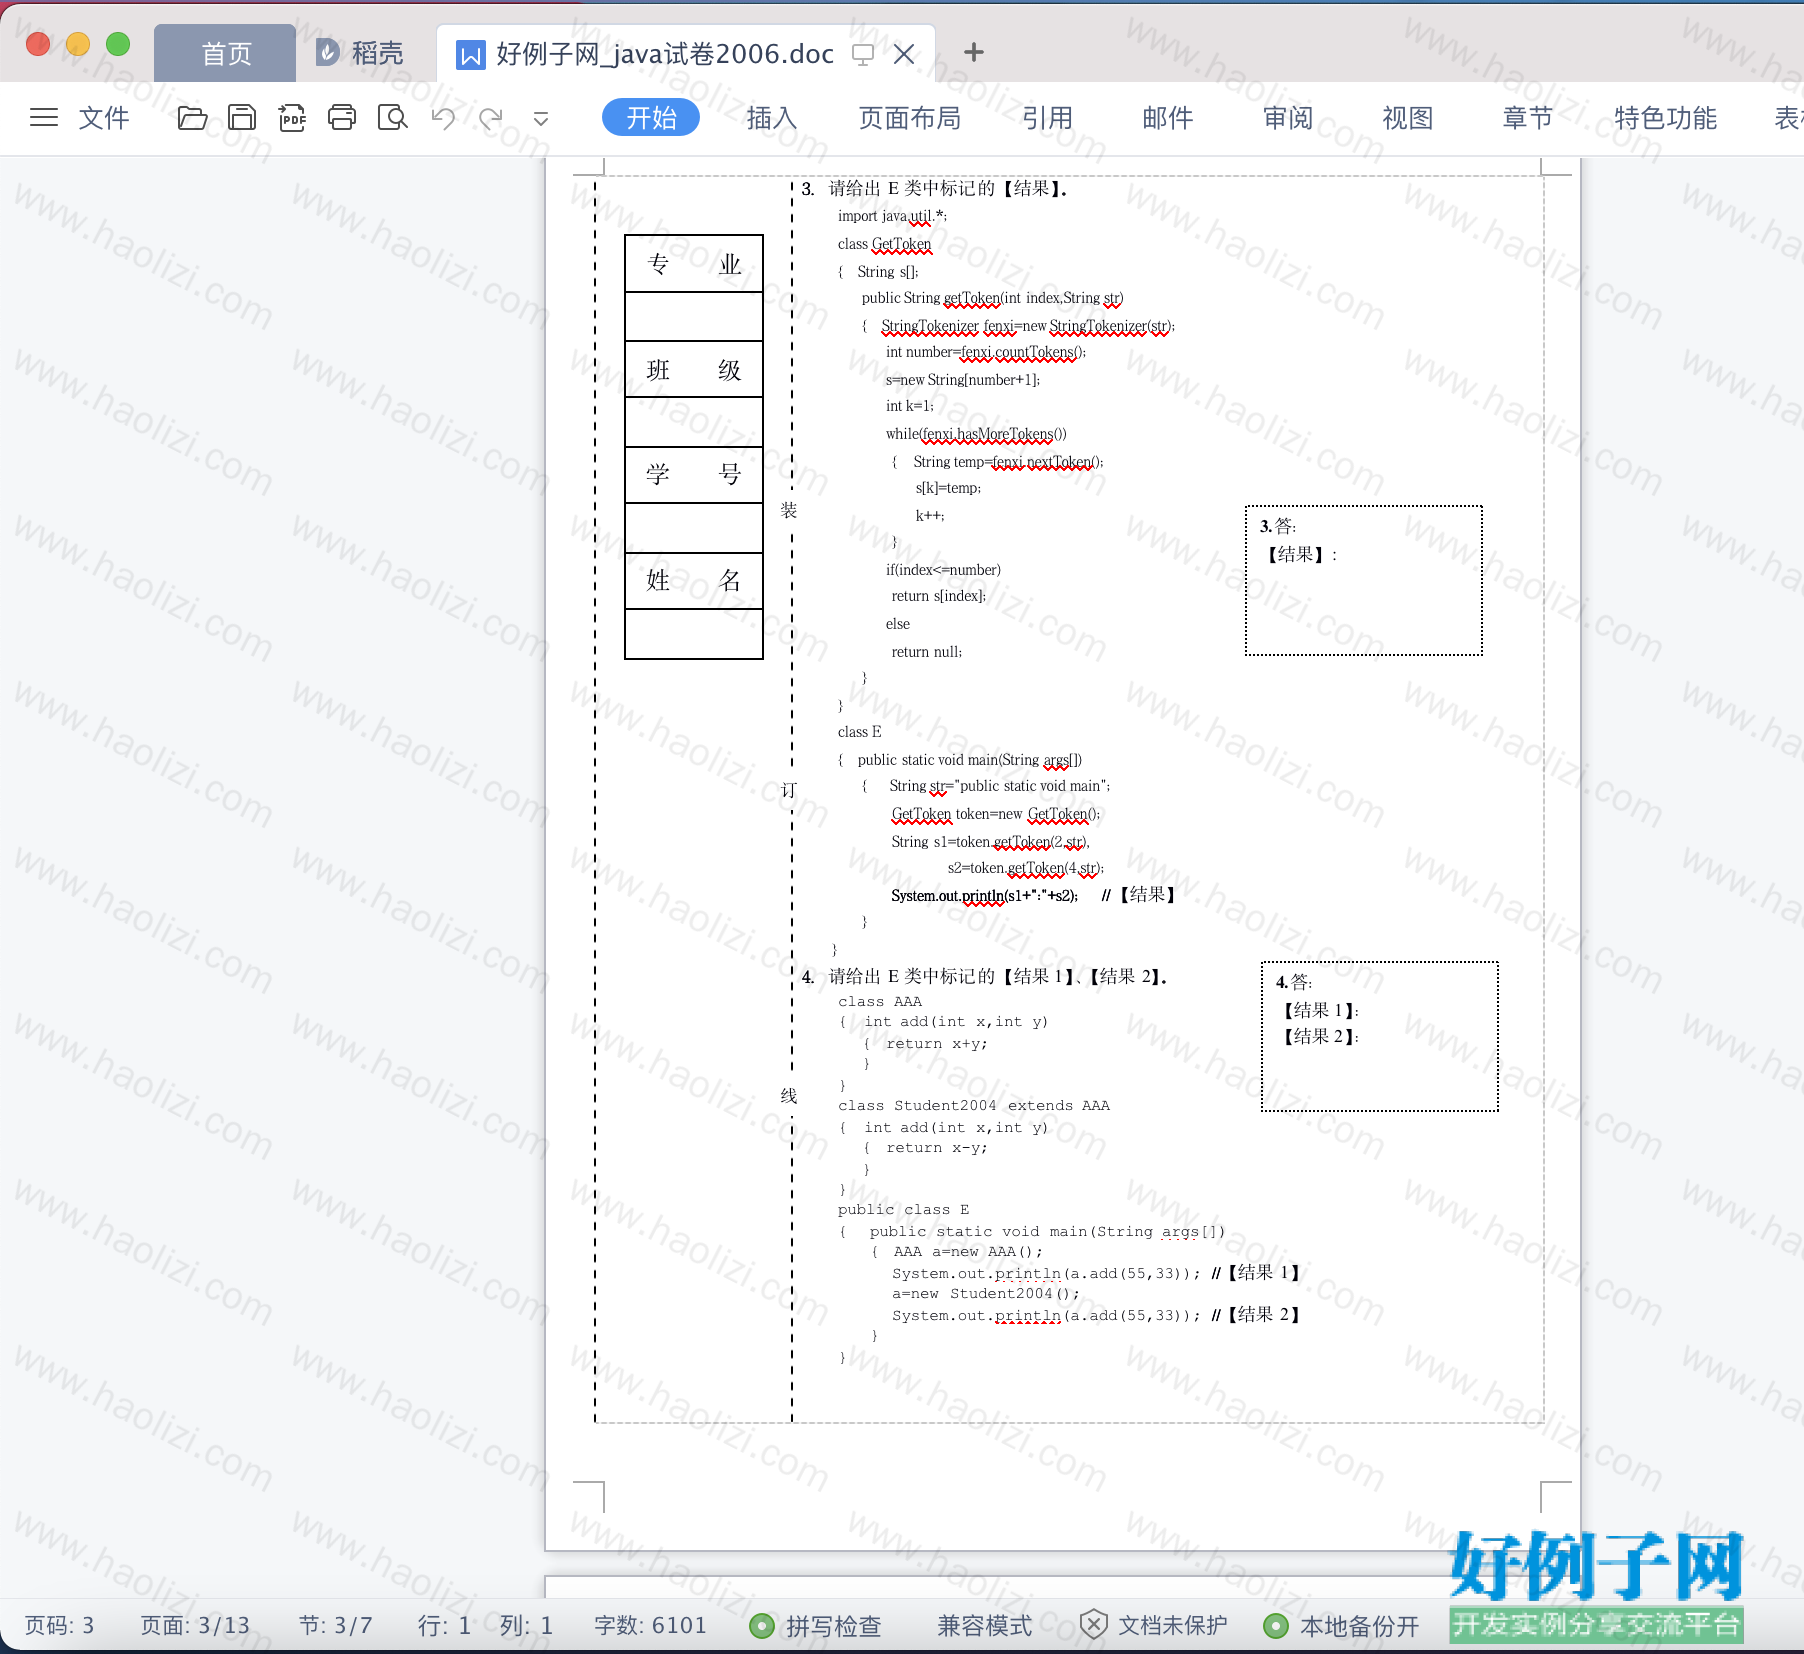Click question 4 heading text

[x=985, y=976]
